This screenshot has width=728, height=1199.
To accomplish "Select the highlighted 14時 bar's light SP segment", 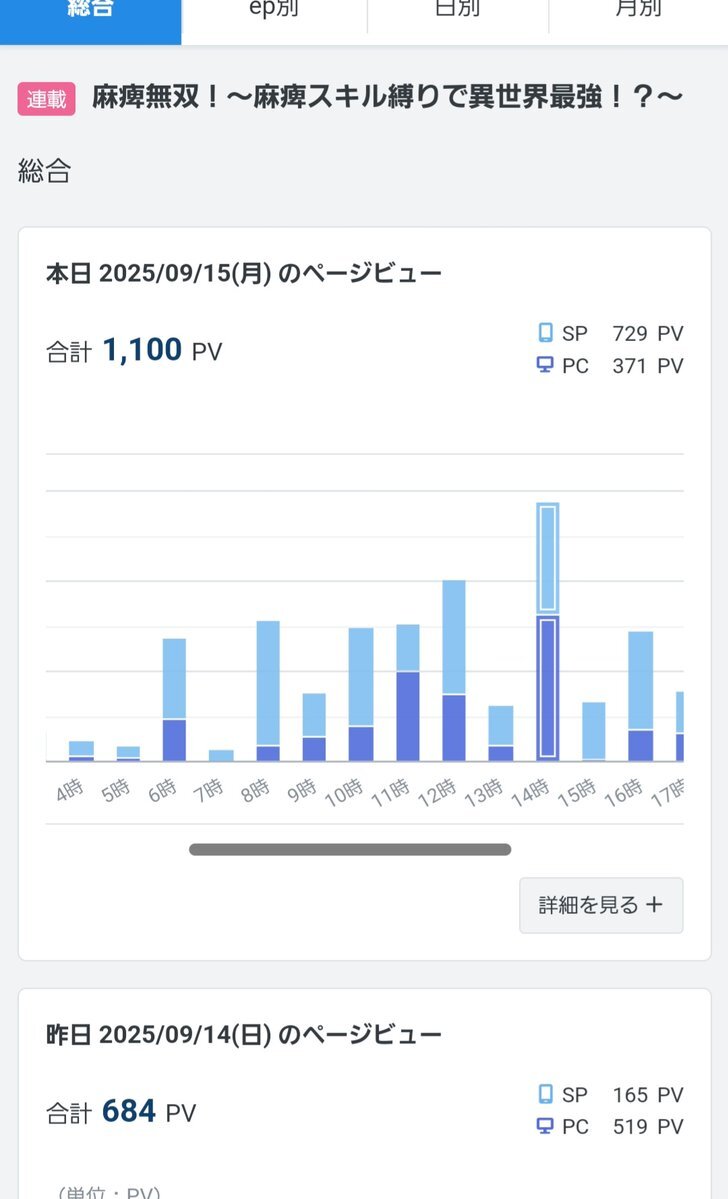I will click(x=547, y=557).
